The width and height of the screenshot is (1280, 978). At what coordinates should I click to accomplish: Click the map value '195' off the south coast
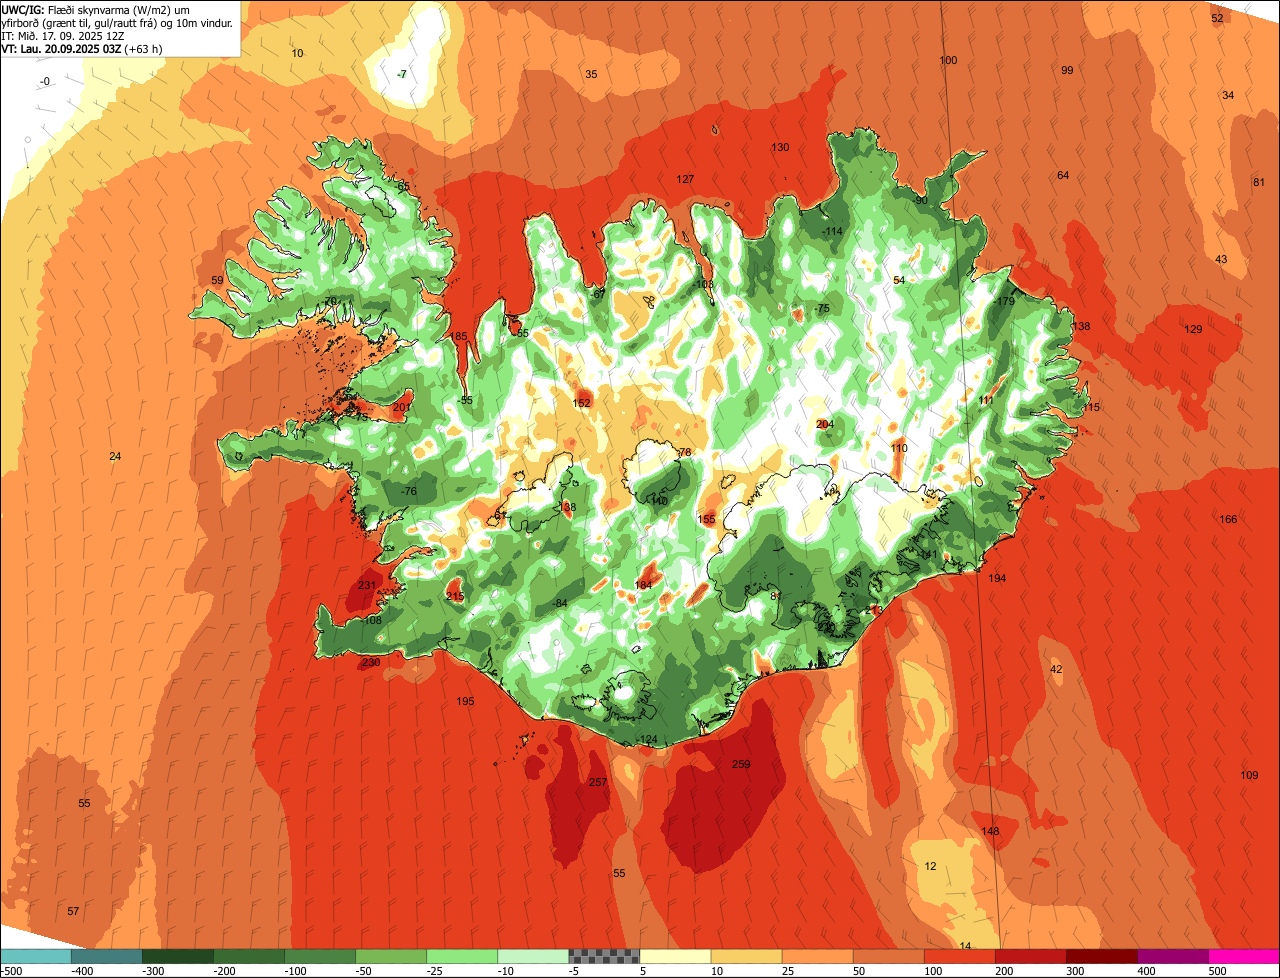(465, 701)
